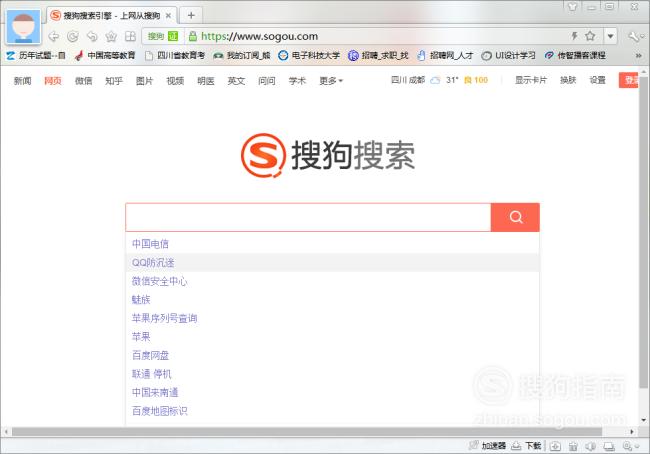
Task: Open the grid quick-access page icon
Action: [130, 36]
